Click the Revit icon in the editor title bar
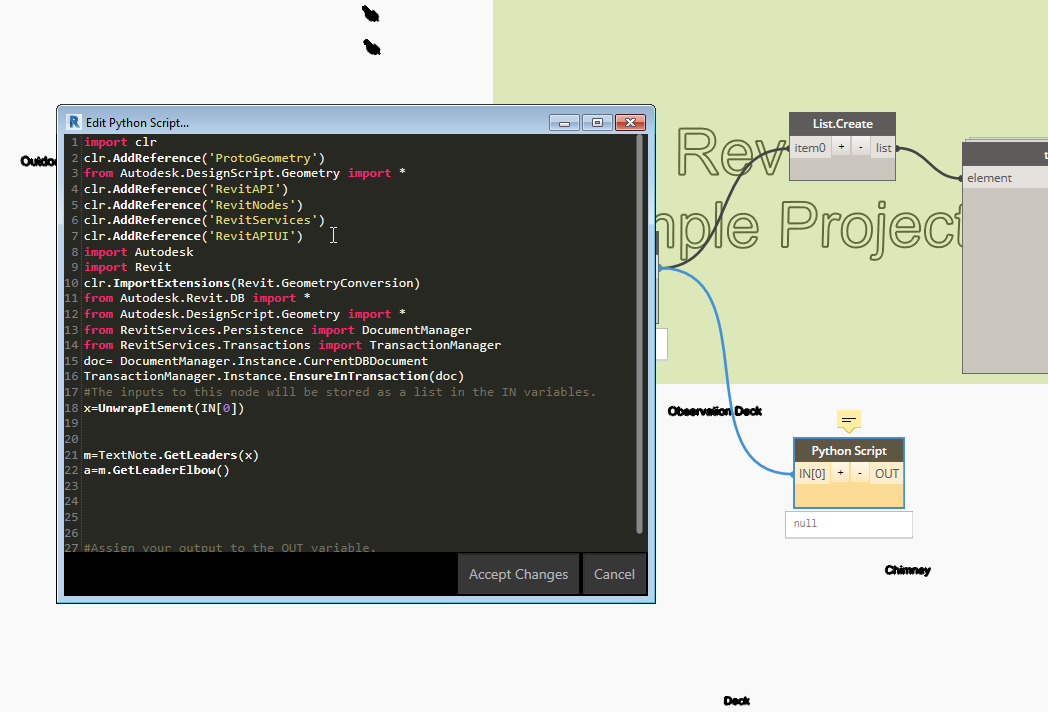The image size is (1048, 712). (x=74, y=122)
